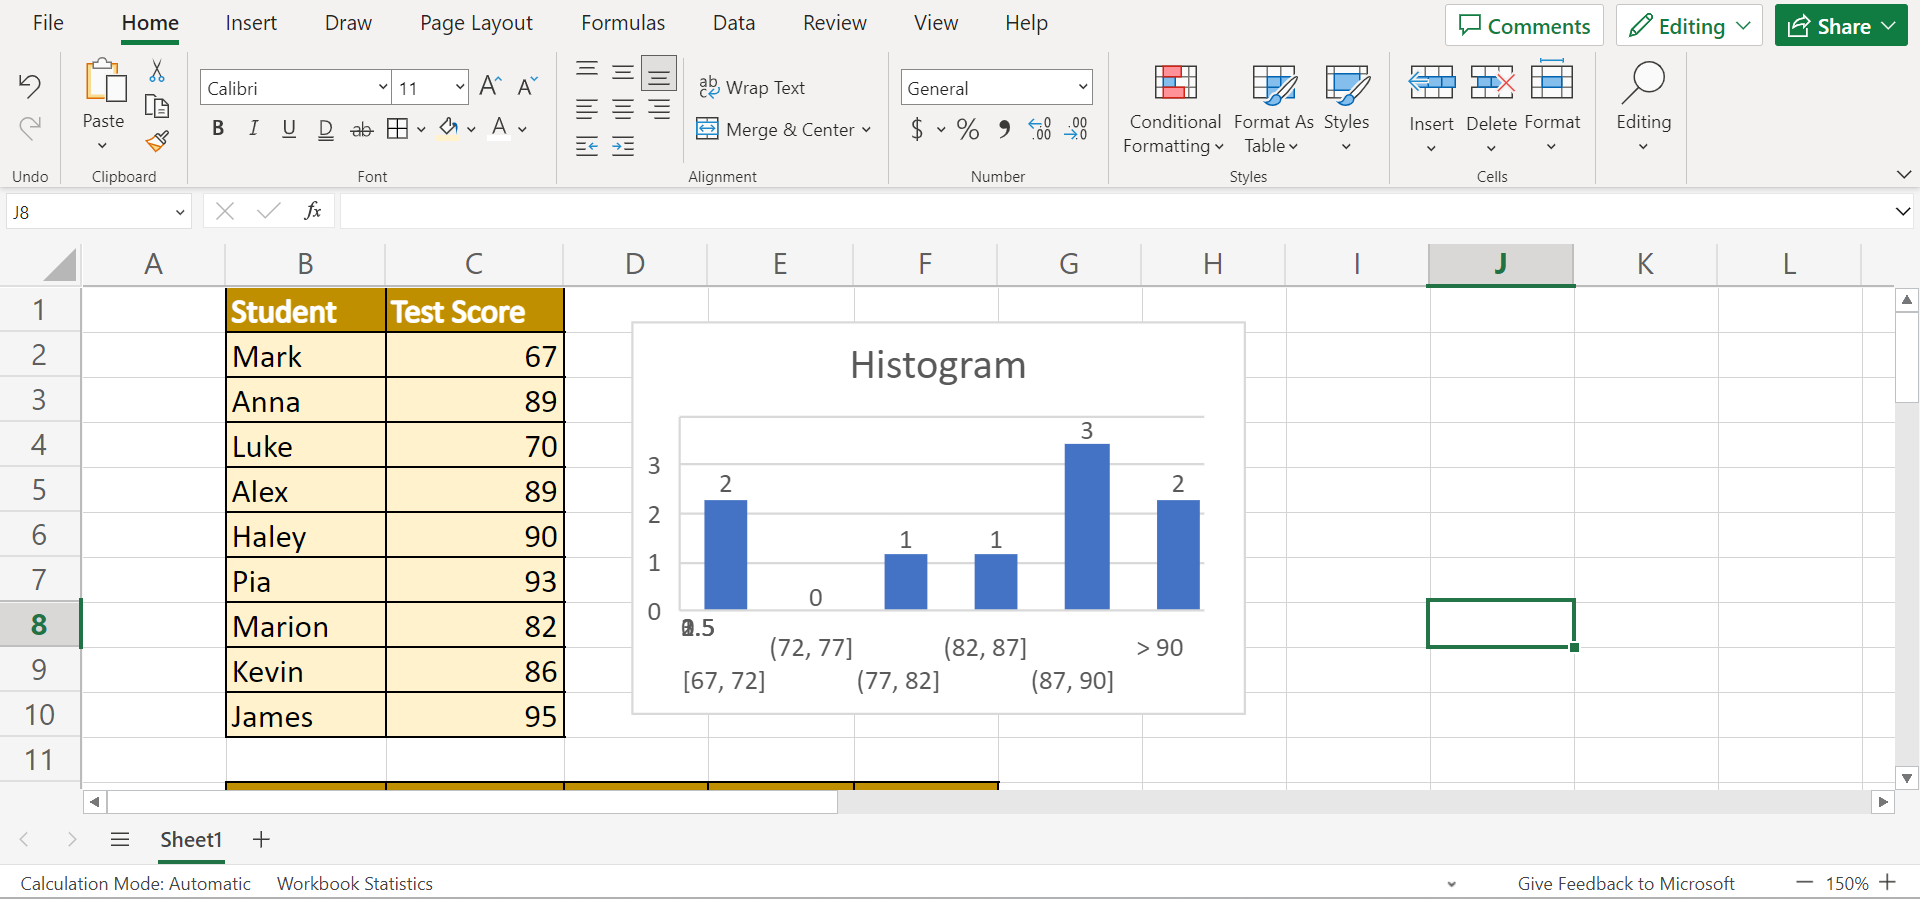
Task: Click the Undo arrow icon
Action: (x=30, y=86)
